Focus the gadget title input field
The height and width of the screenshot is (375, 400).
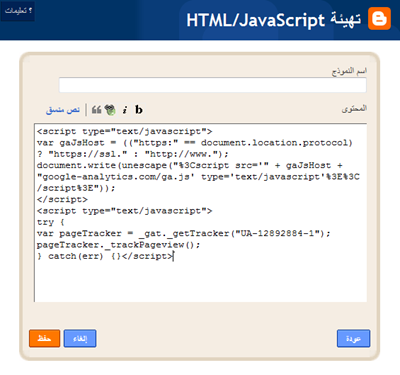coord(213,85)
